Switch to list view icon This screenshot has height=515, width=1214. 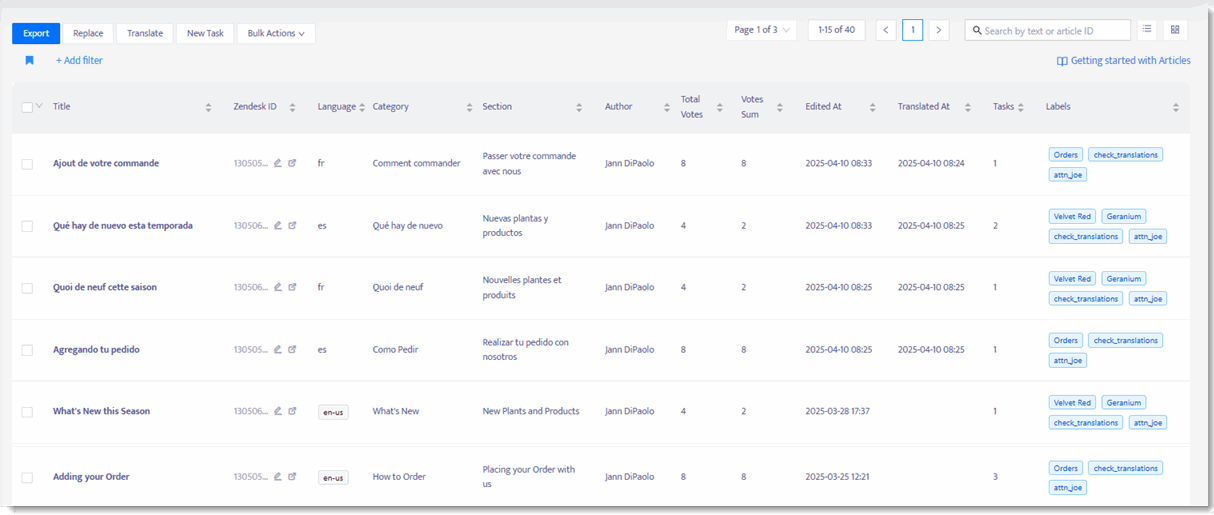pos(1147,30)
